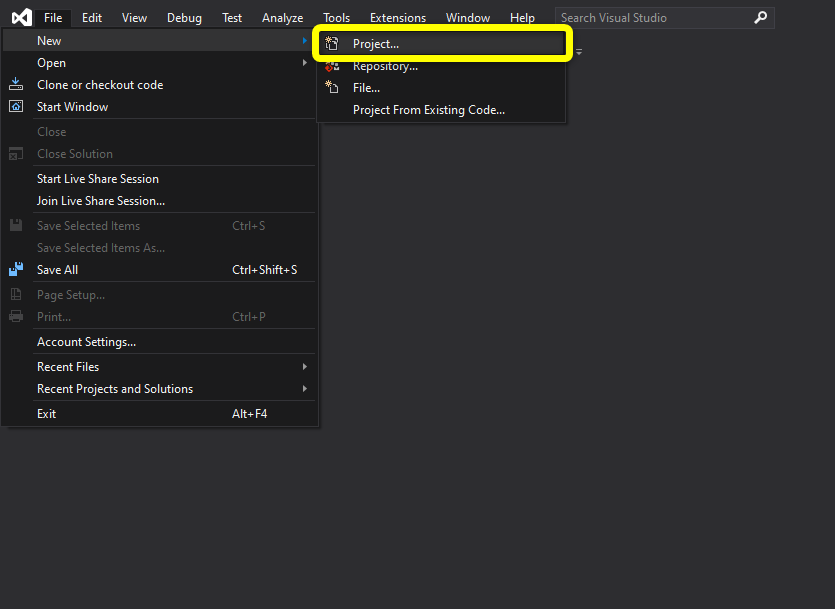This screenshot has width=835, height=609.
Task: Open the Debug menu
Action: pyautogui.click(x=184, y=17)
